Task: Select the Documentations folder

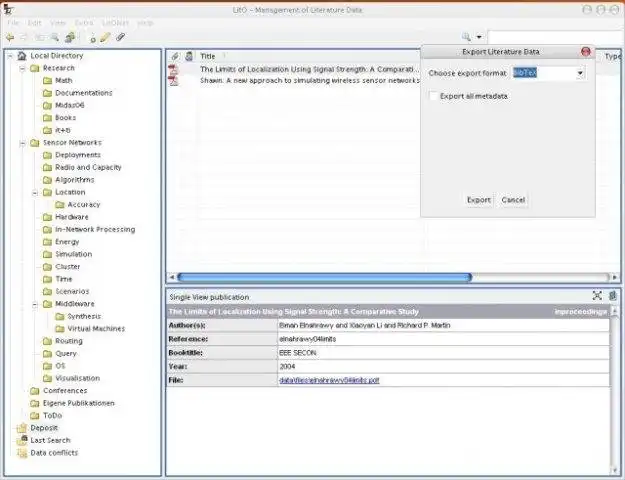Action: [84, 93]
